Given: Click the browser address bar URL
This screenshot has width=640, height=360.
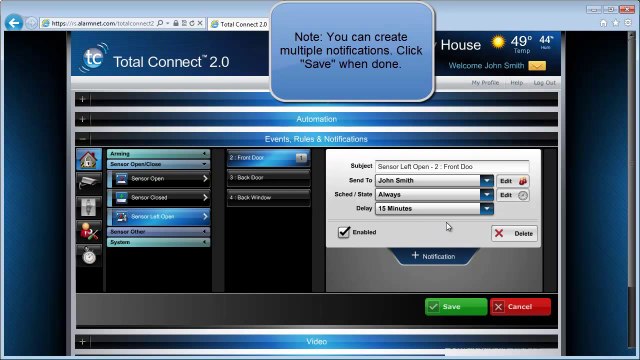Looking at the screenshot, I should 102,23.
